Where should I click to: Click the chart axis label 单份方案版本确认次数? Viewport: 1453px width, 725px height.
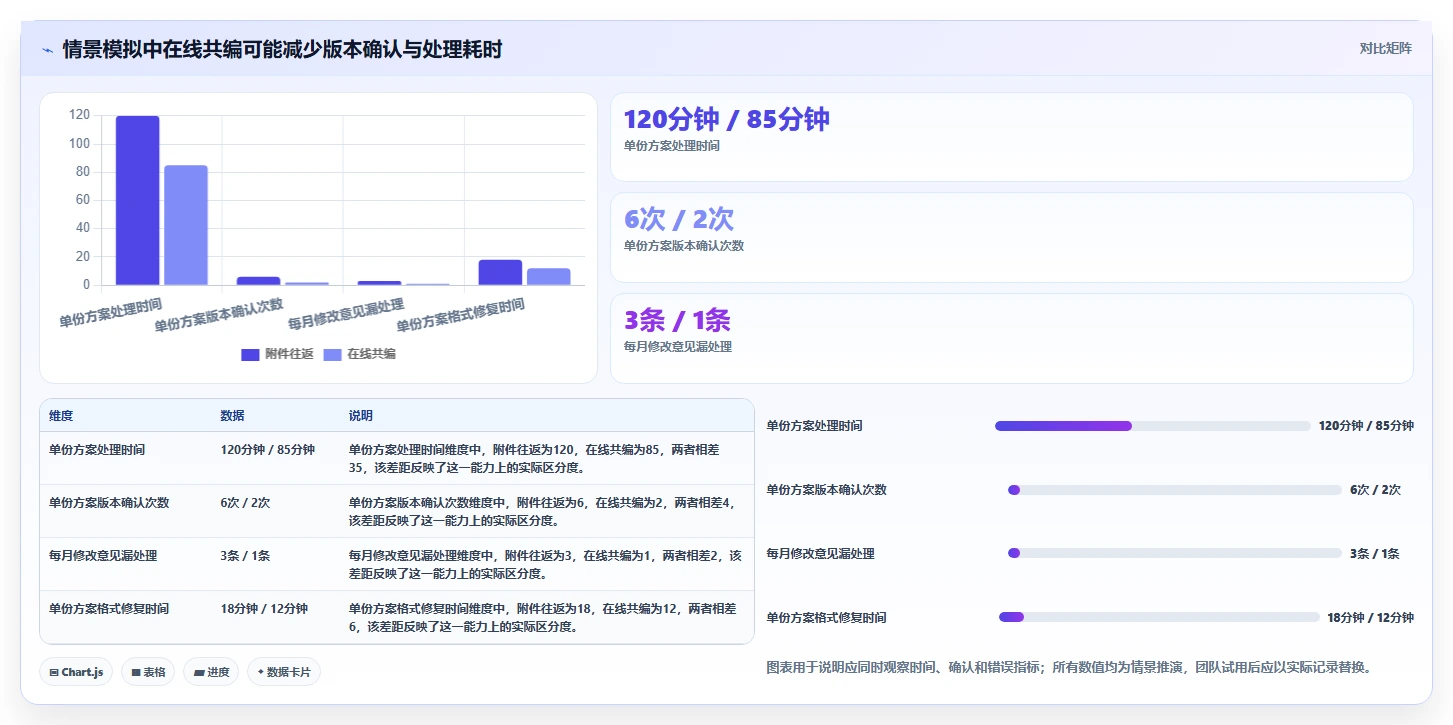219,315
